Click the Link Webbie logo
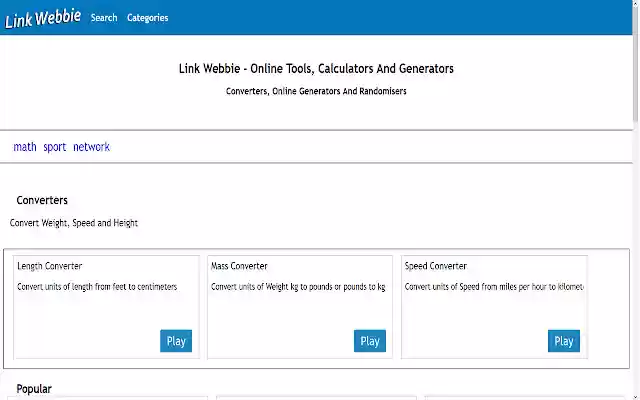 43,18
